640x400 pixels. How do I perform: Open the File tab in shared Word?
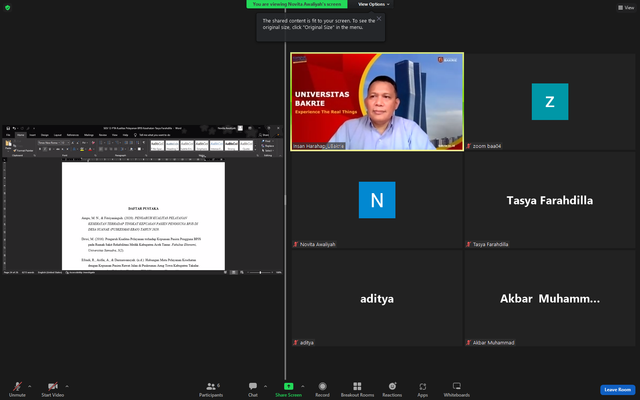(x=8, y=135)
